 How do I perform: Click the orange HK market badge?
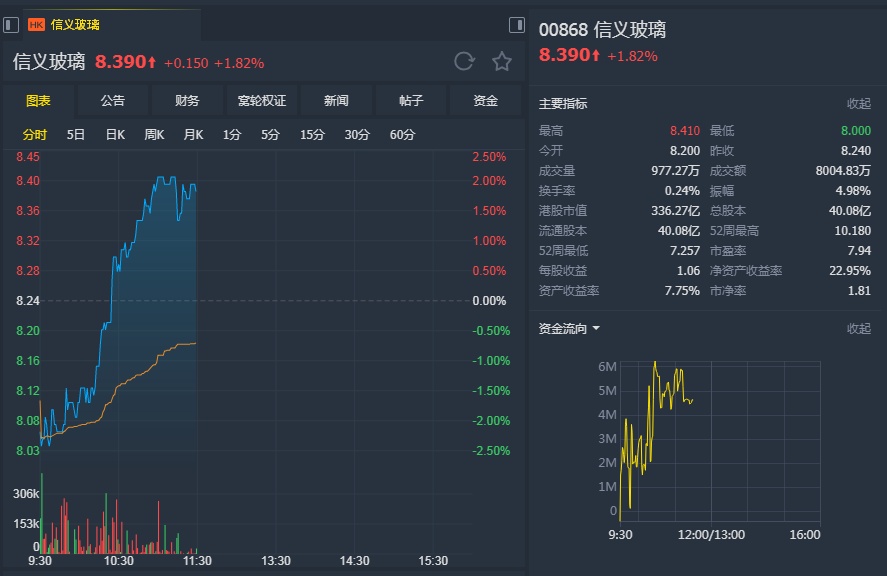click(36, 25)
